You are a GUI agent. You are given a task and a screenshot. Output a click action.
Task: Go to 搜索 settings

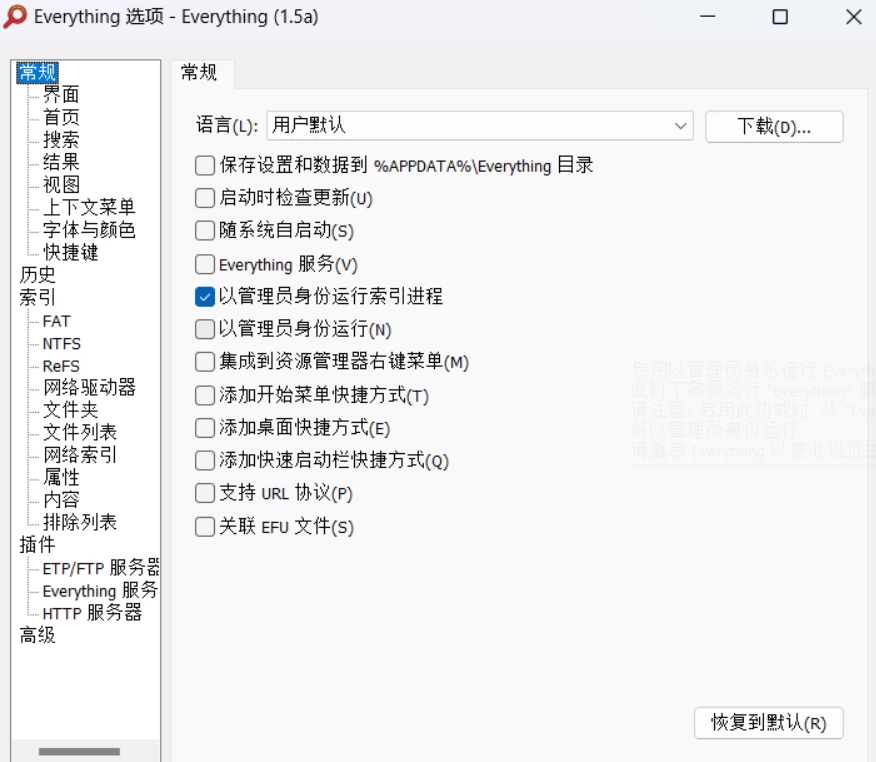coord(61,140)
